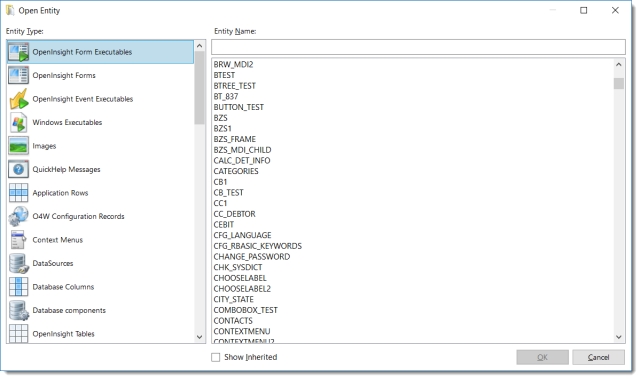Image resolution: width=640 pixels, height=379 pixels.
Task: Pick the Database Columns icon
Action: click(x=19, y=287)
